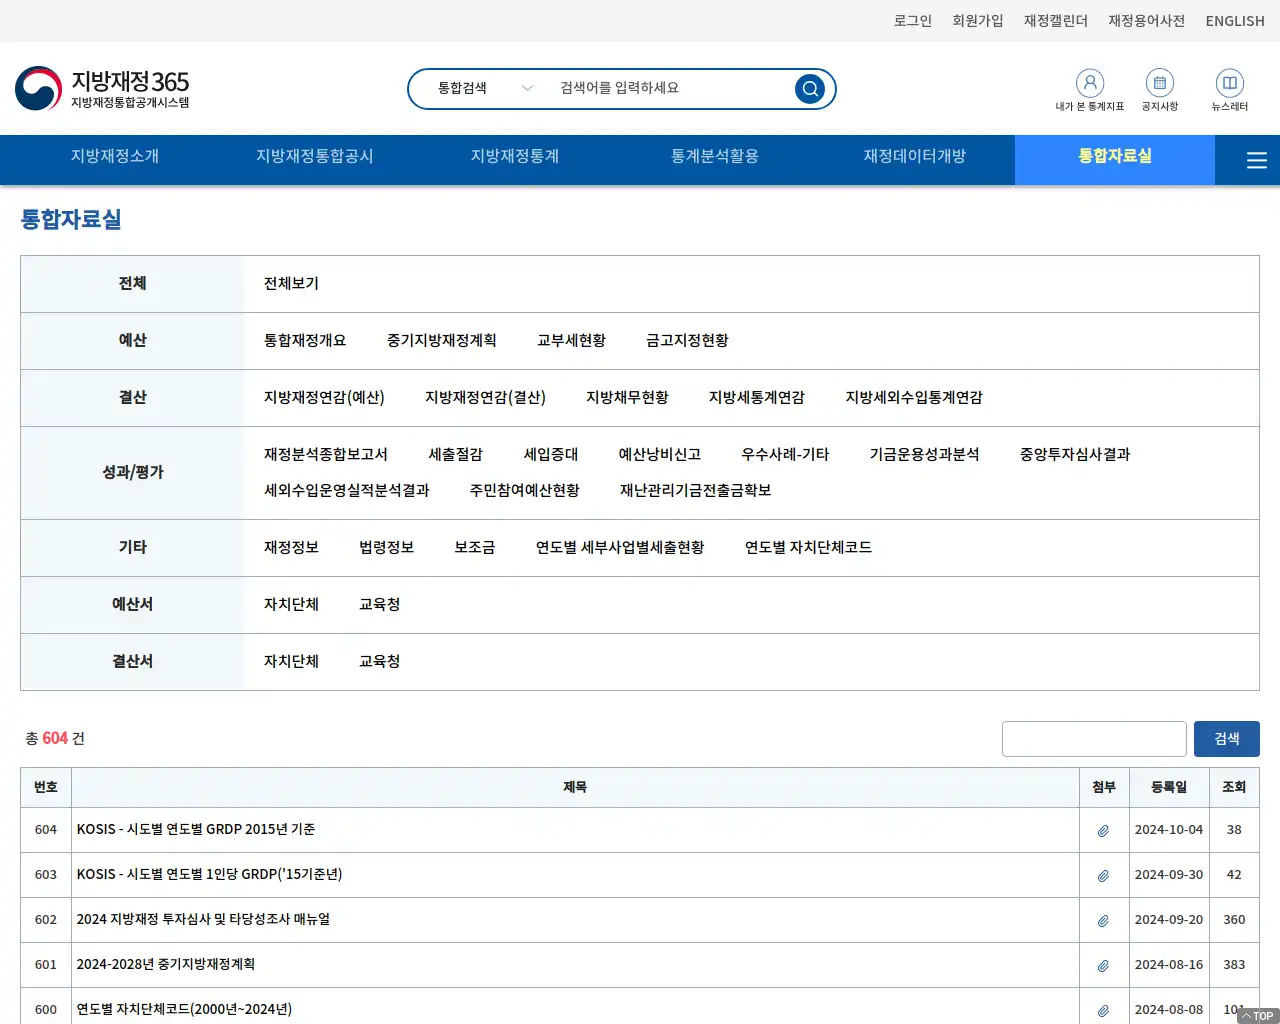Viewport: 1280px width, 1024px height.
Task: Click the blue 검색 button
Action: pos(1227,739)
